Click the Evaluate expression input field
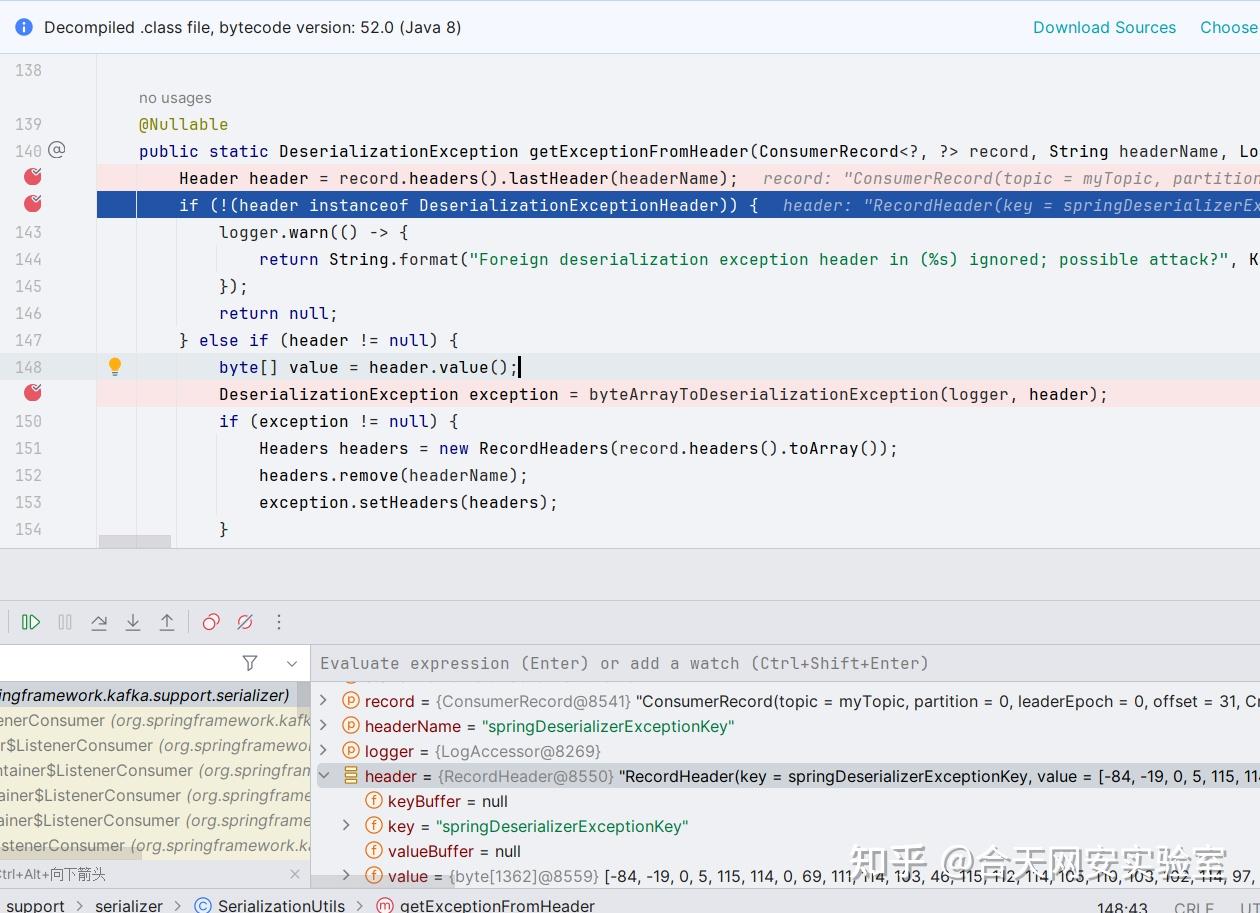 (624, 663)
